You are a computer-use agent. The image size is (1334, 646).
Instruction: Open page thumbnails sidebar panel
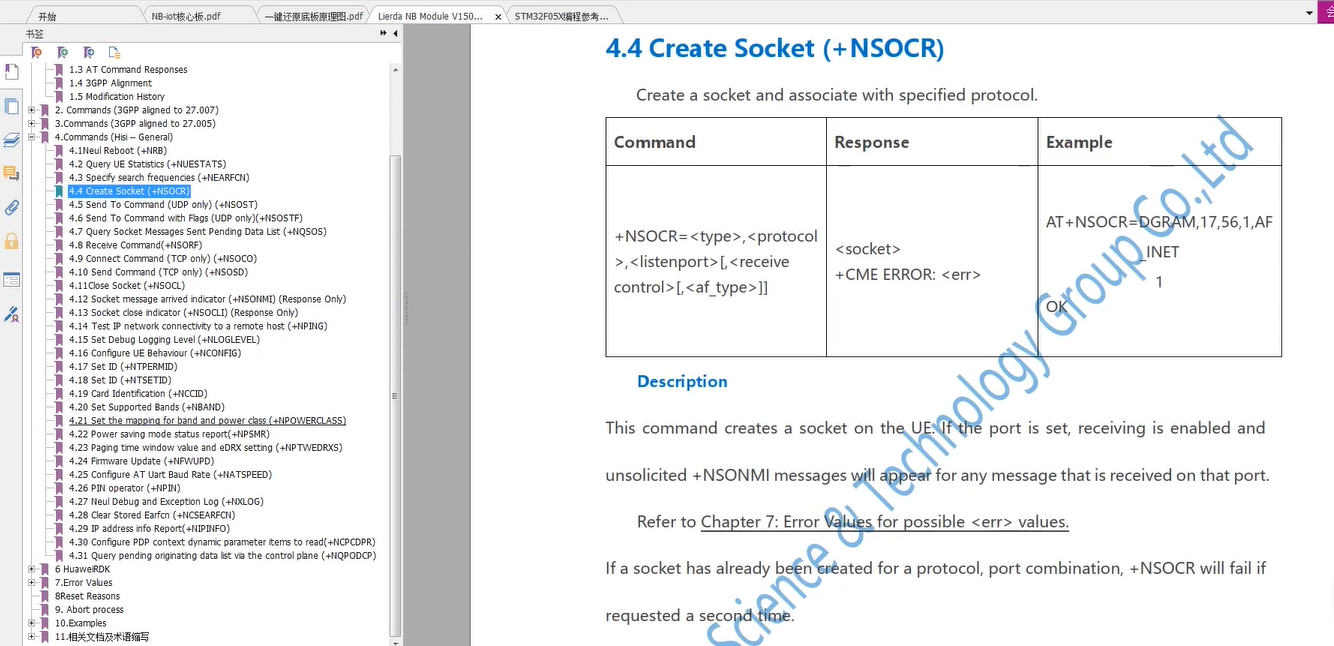(11, 106)
